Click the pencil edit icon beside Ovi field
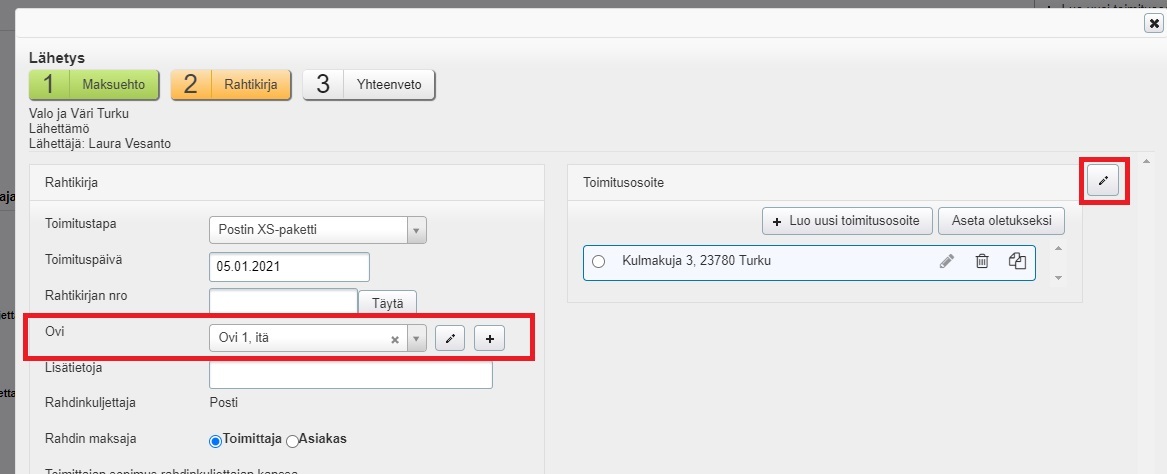 450,339
